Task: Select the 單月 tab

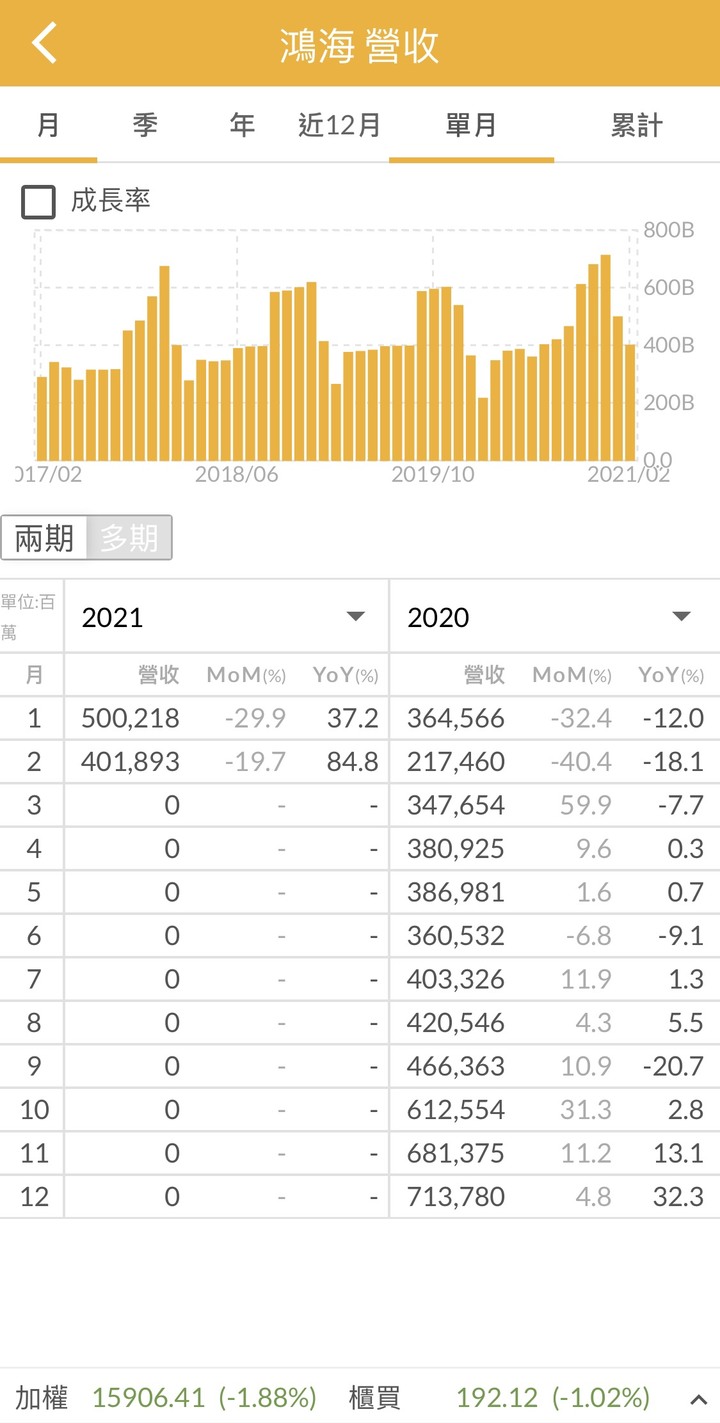Action: 471,125
